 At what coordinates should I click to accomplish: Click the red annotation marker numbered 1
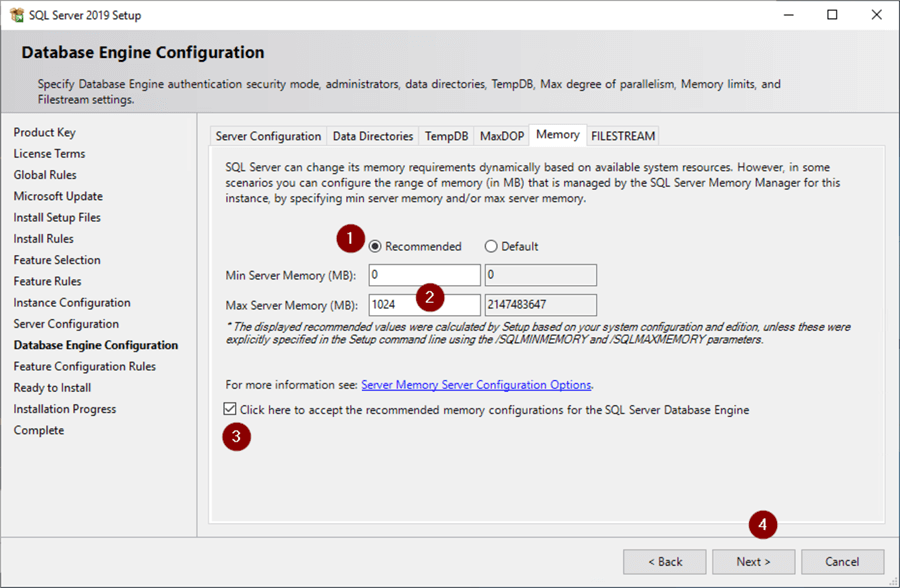tap(349, 239)
